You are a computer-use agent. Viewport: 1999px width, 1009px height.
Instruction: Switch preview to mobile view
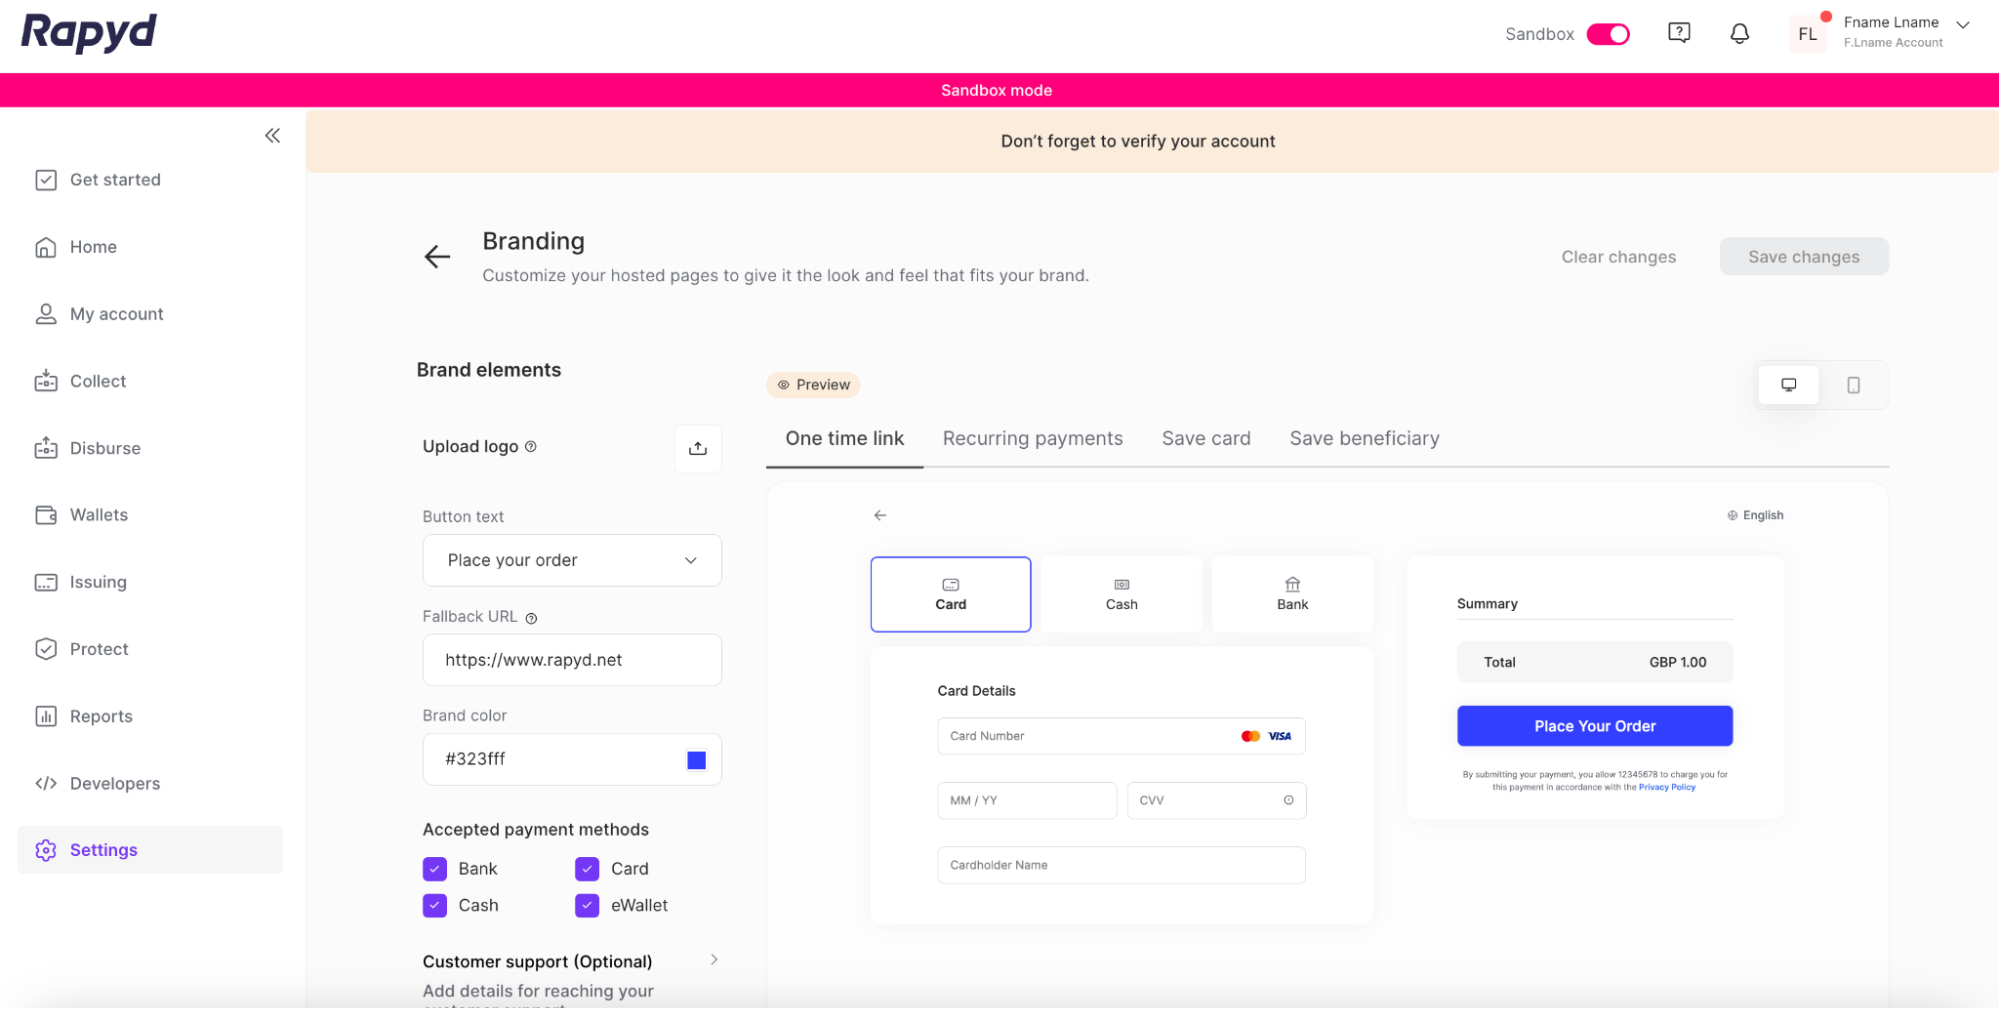[1852, 385]
